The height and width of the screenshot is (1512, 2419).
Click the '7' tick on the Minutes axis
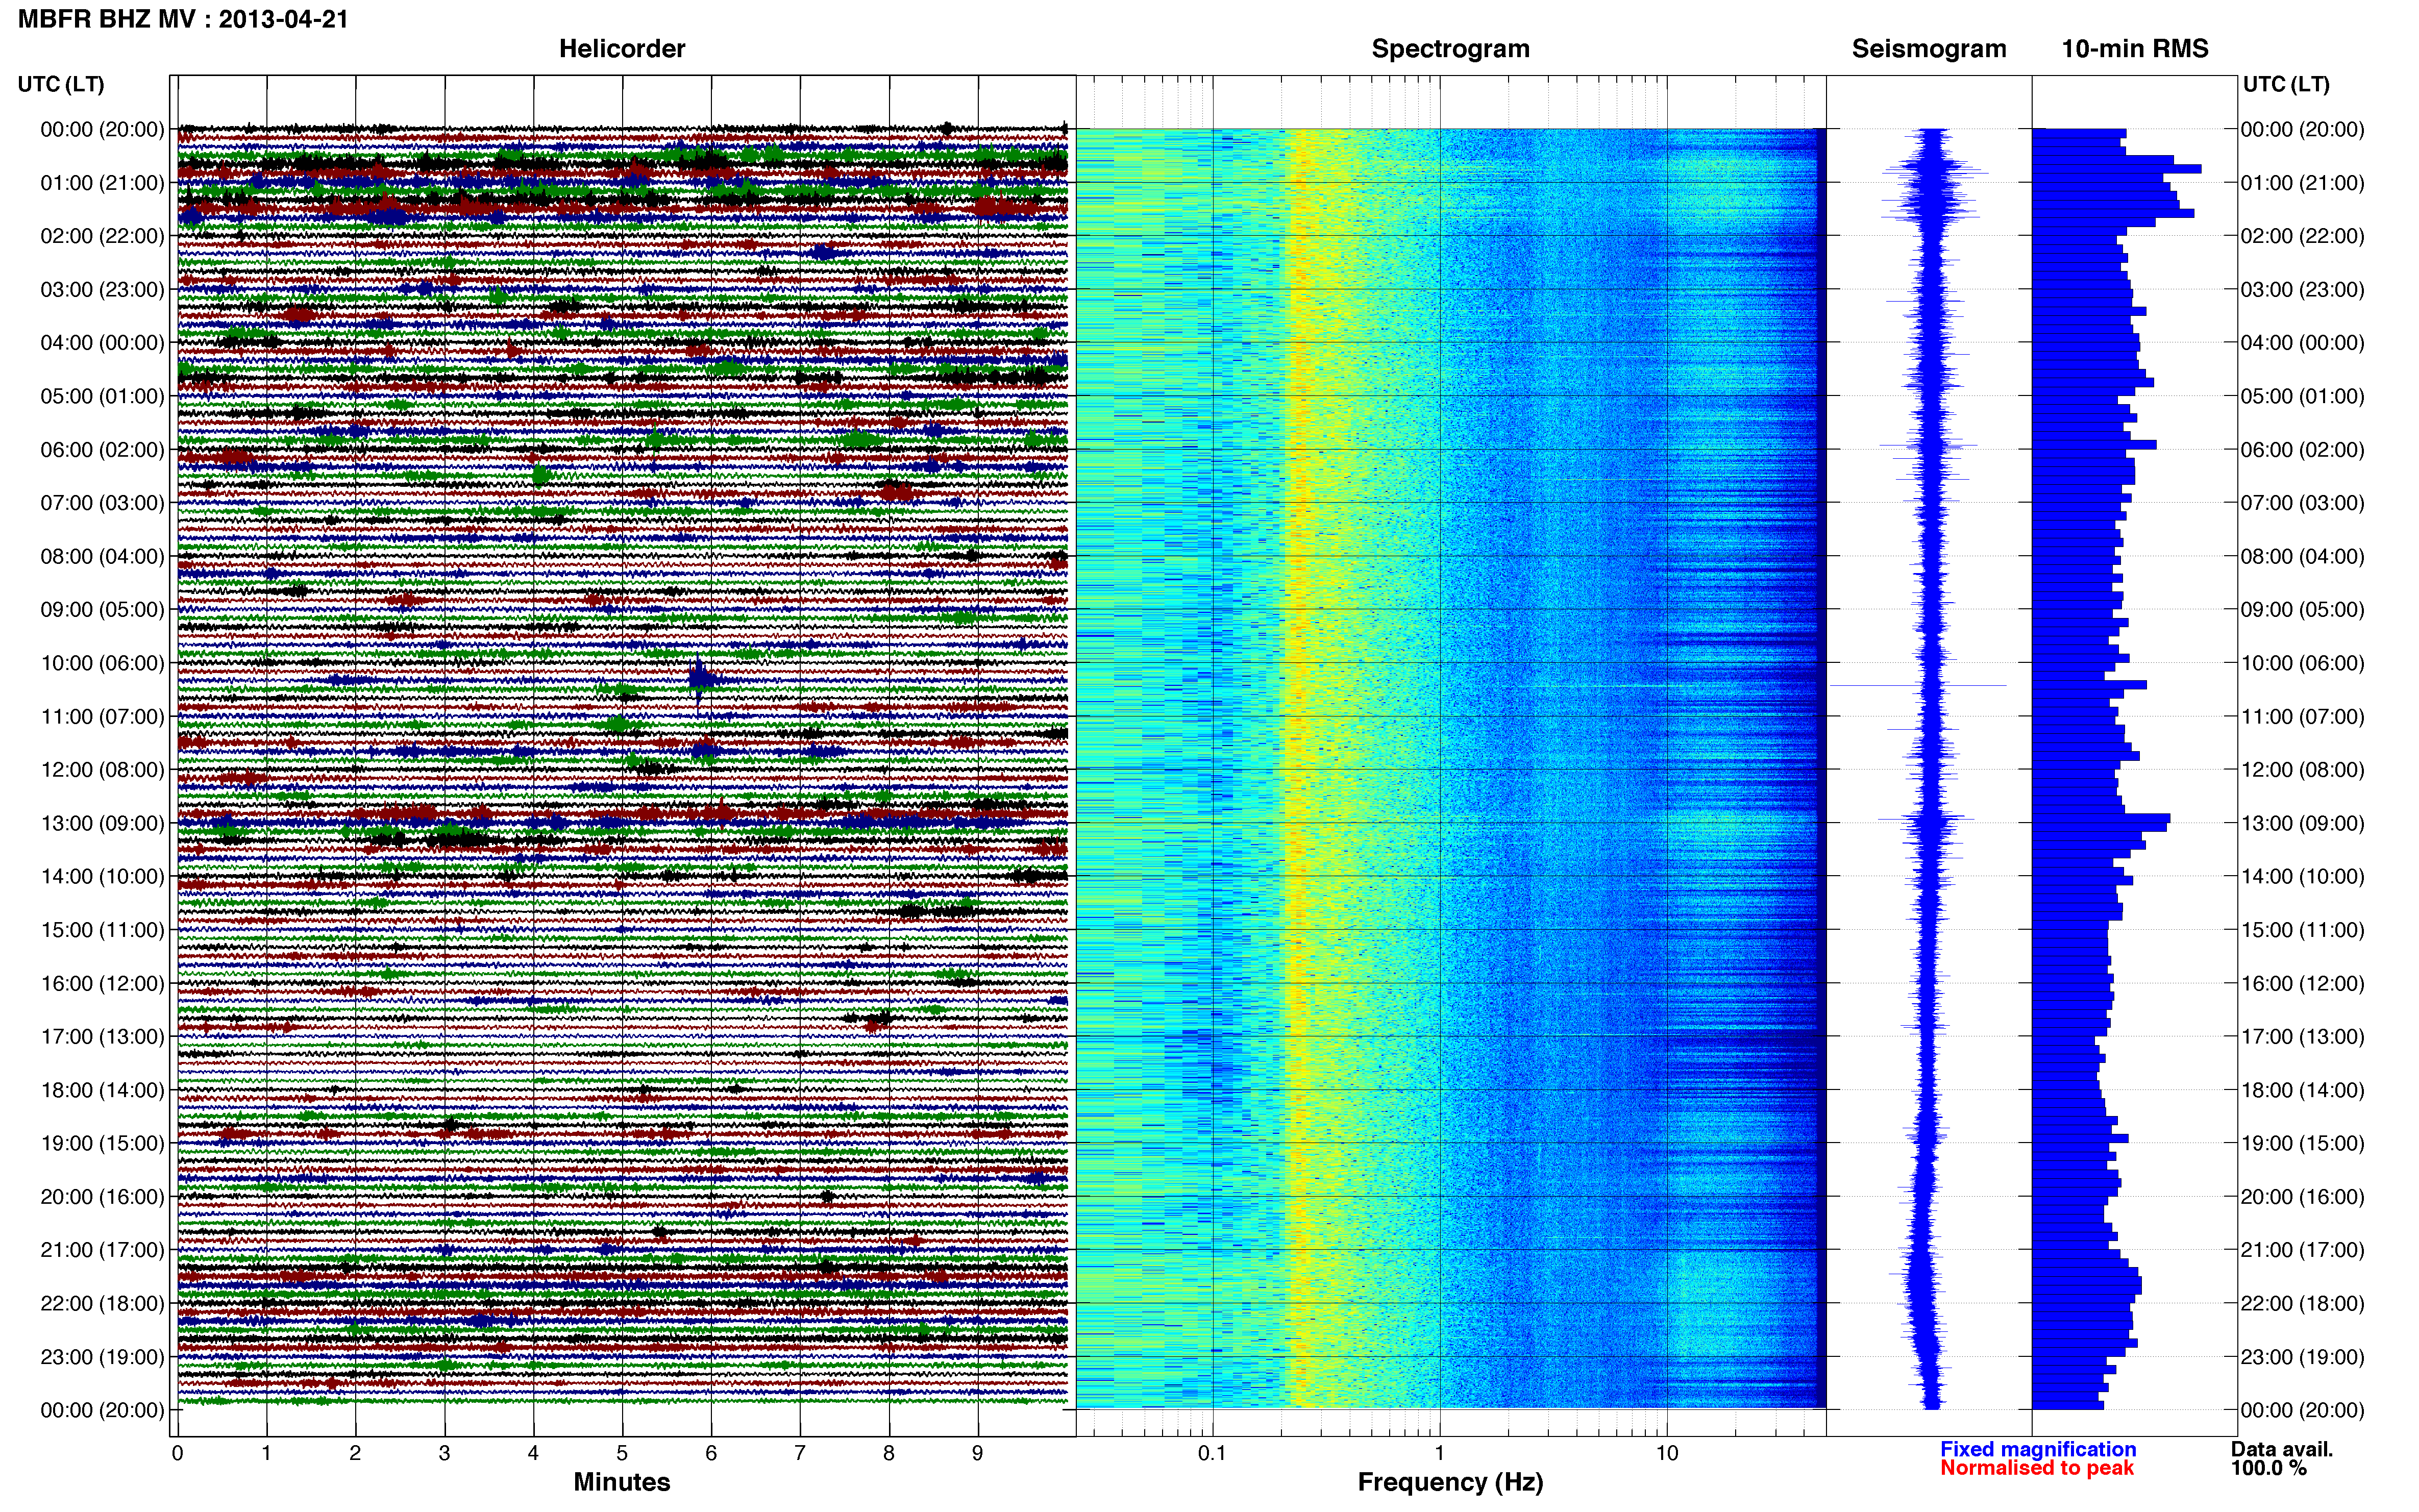coord(800,1454)
